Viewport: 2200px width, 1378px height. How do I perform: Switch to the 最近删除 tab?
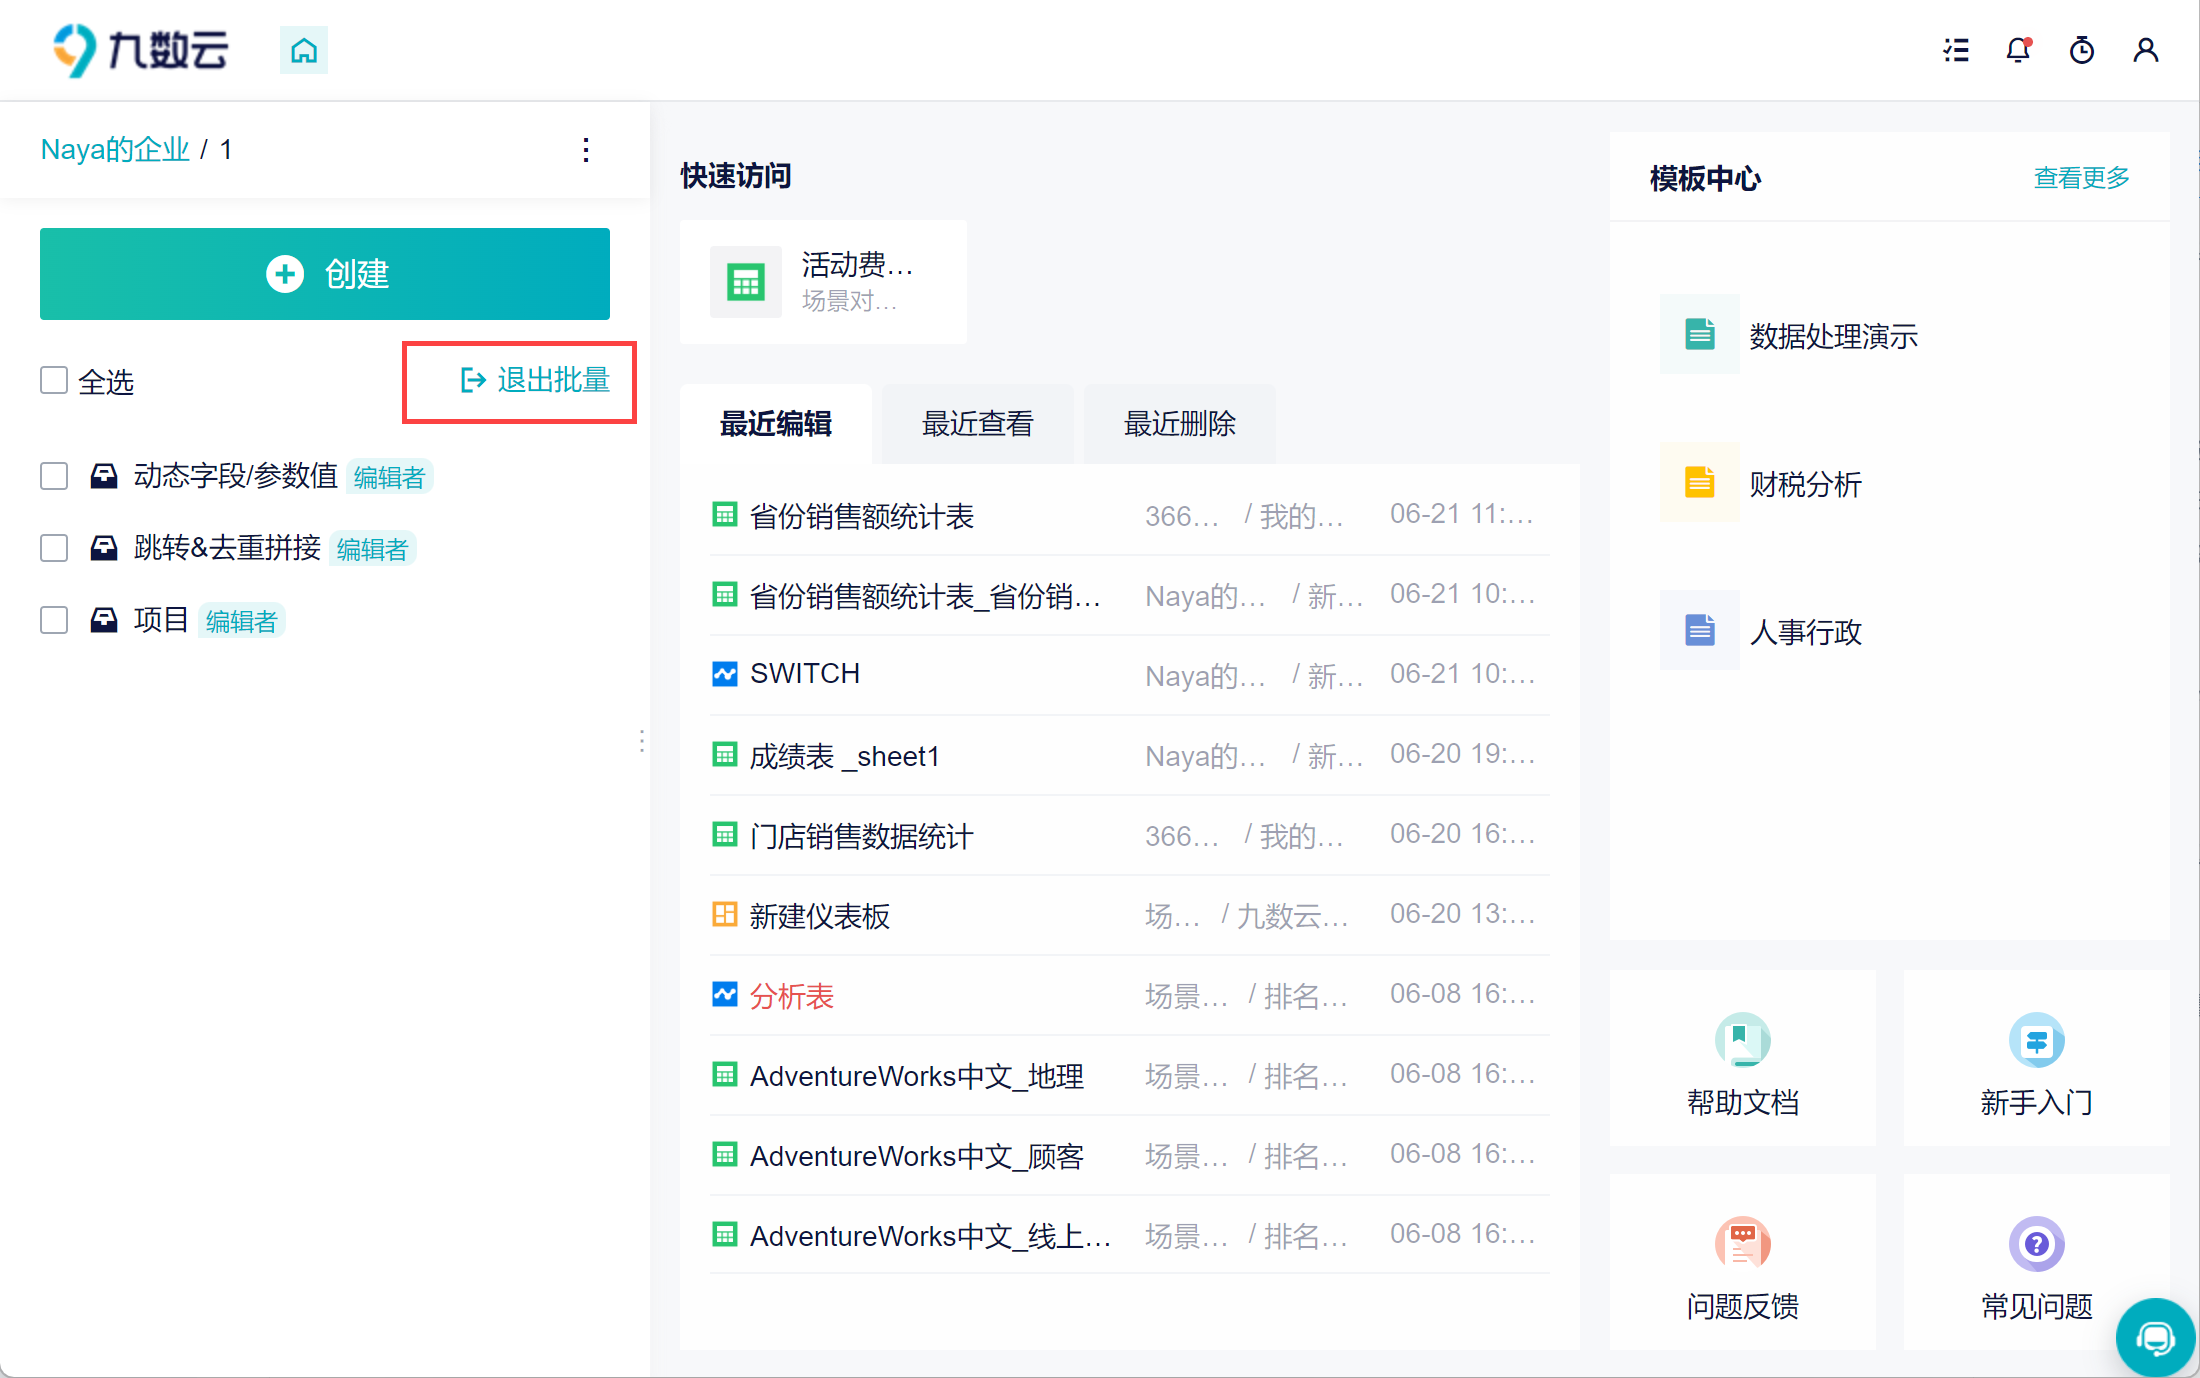pyautogui.click(x=1179, y=424)
